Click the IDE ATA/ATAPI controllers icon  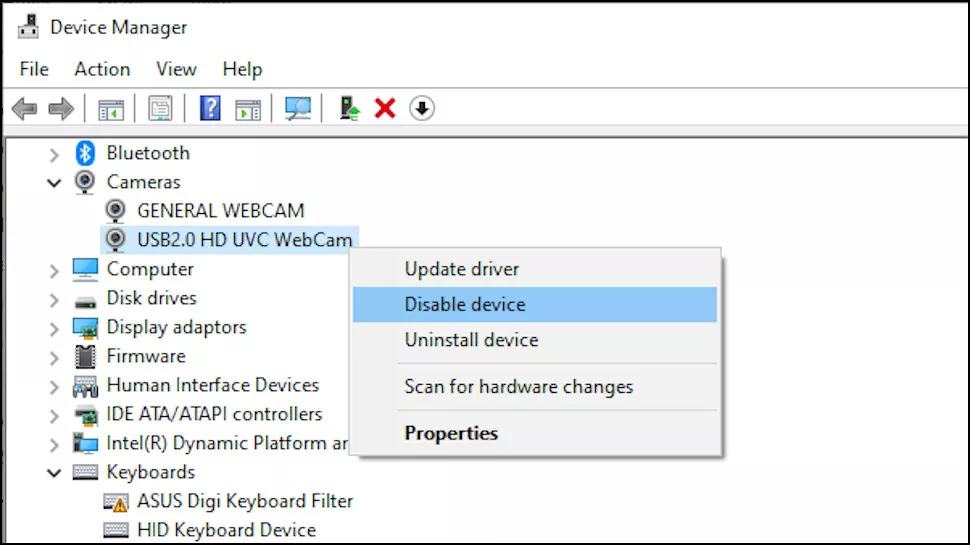point(86,415)
